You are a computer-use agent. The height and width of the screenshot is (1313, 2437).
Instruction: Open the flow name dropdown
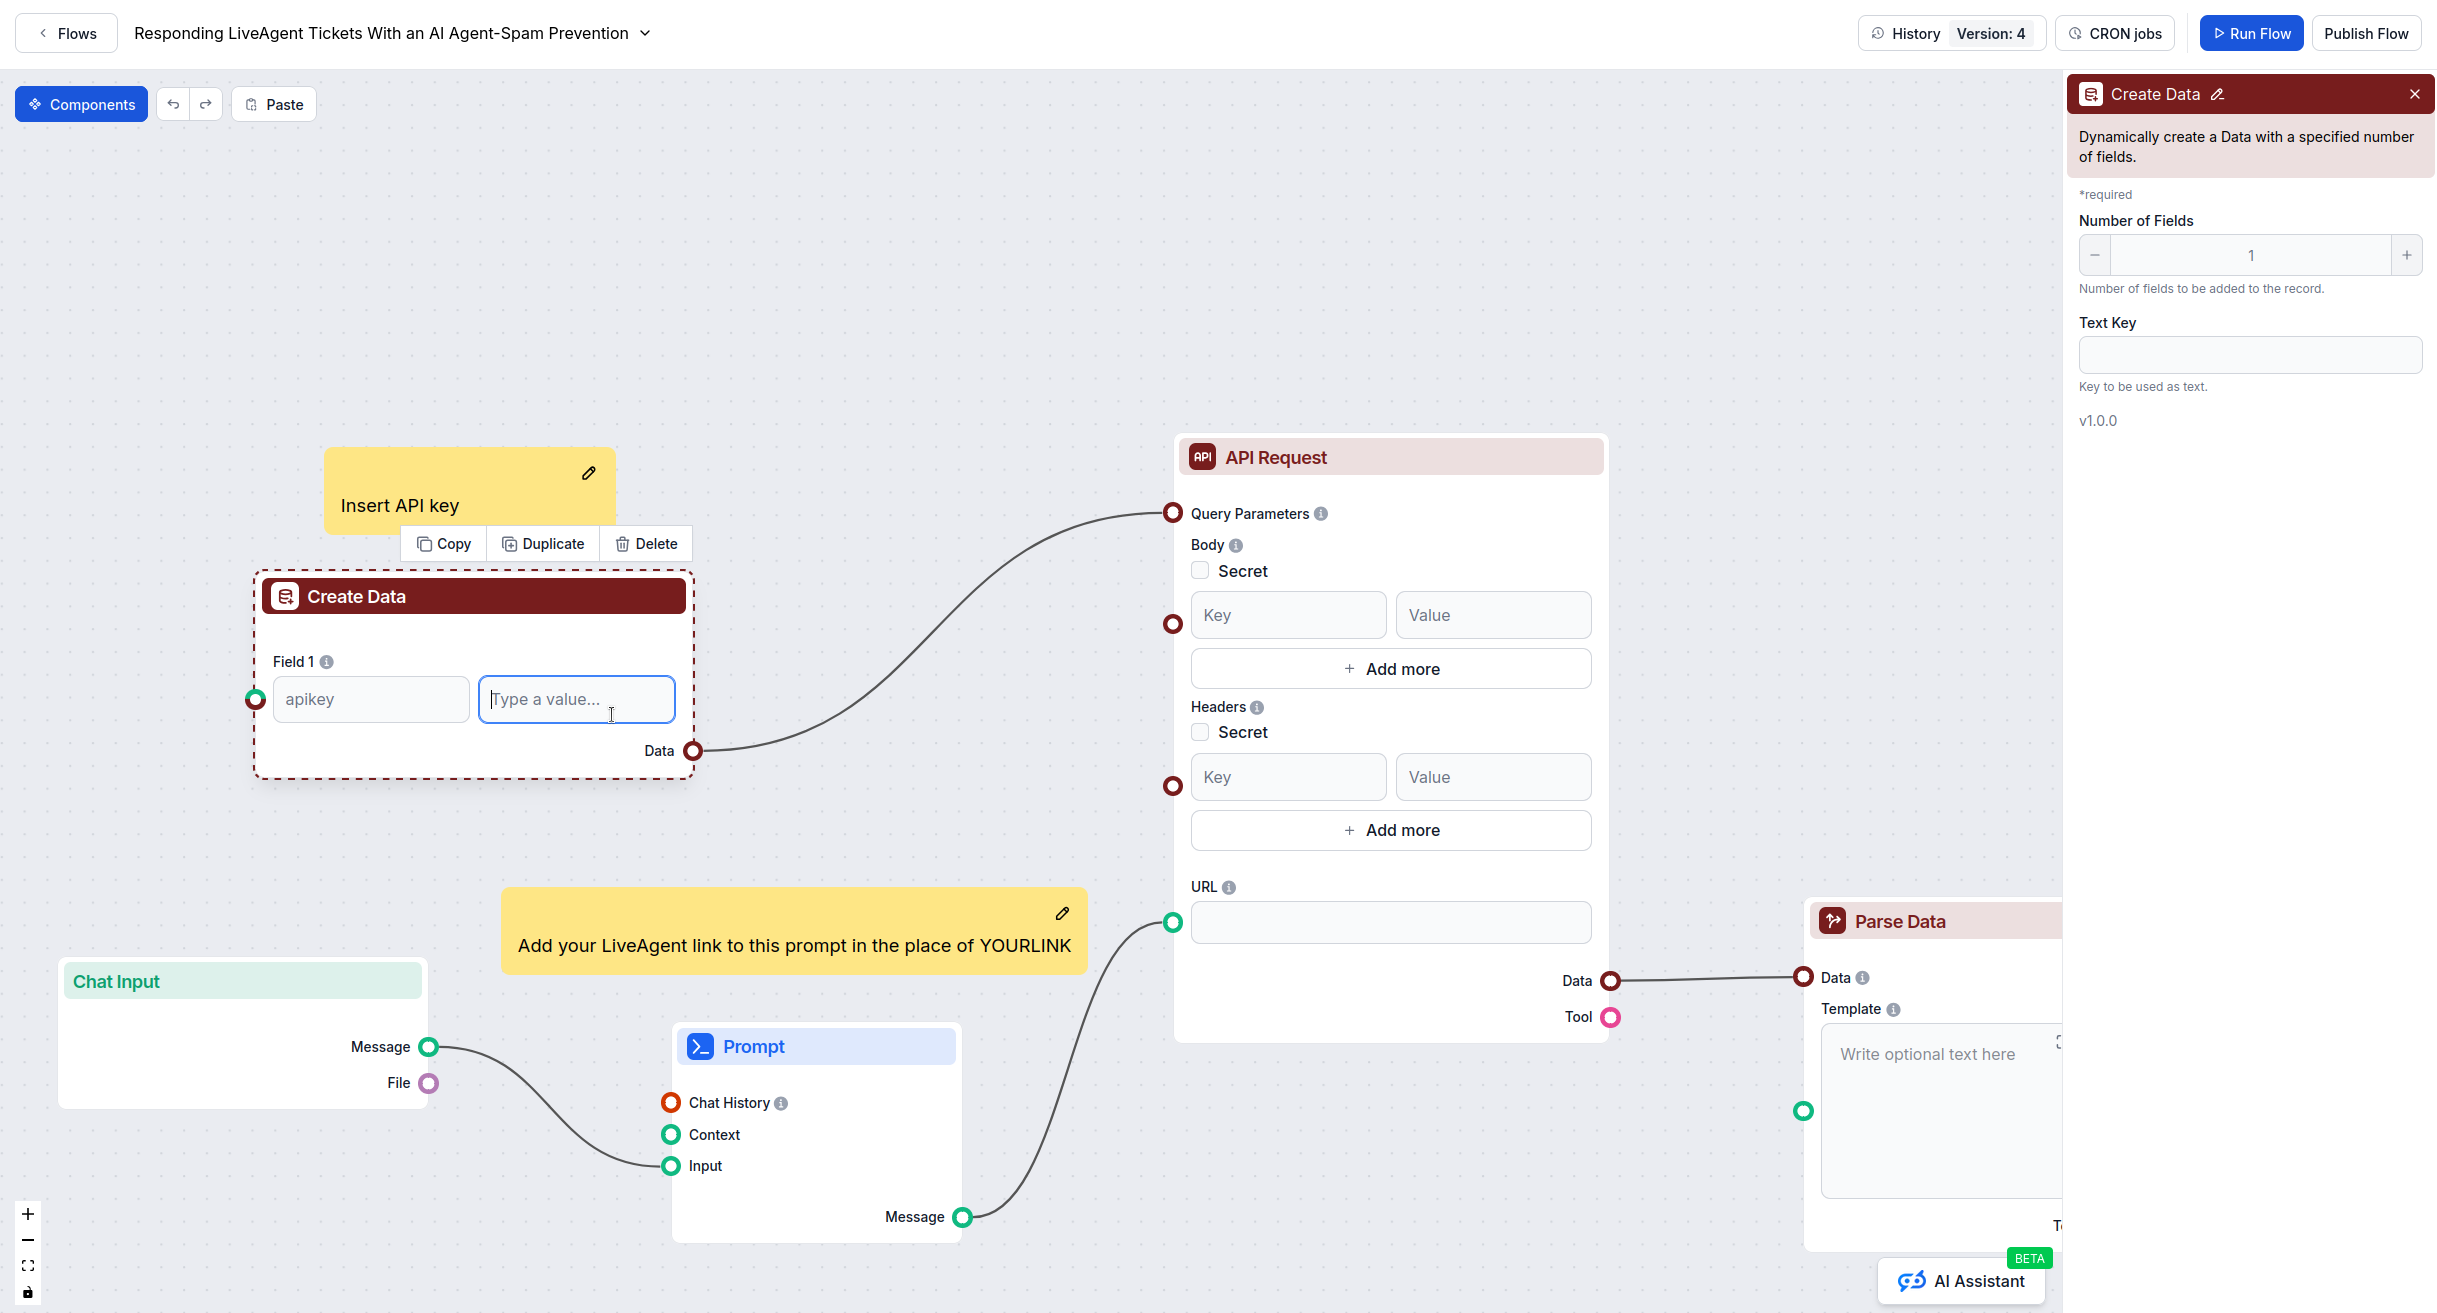pos(643,33)
